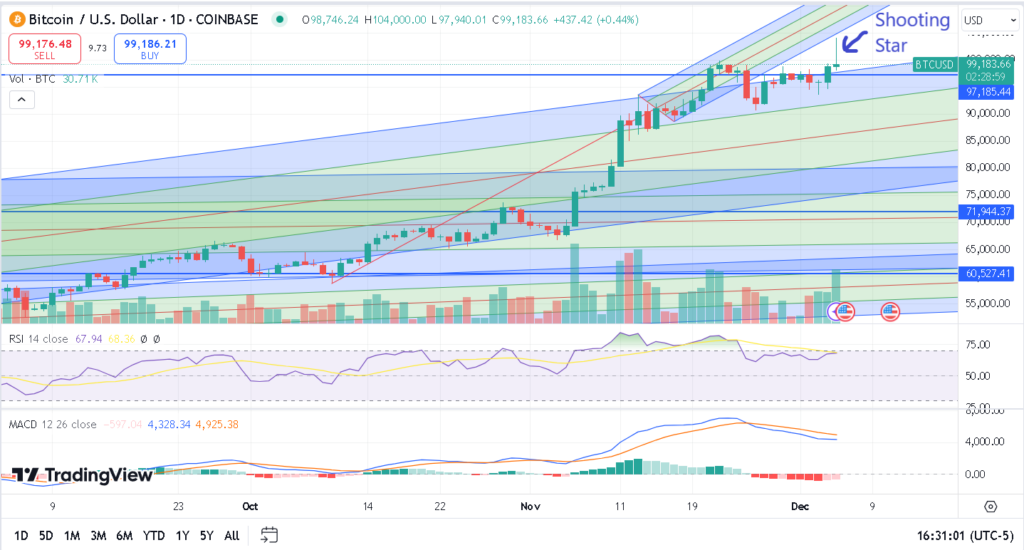Open the USD currency dropdown
The height and width of the screenshot is (550, 1024).
[990, 20]
